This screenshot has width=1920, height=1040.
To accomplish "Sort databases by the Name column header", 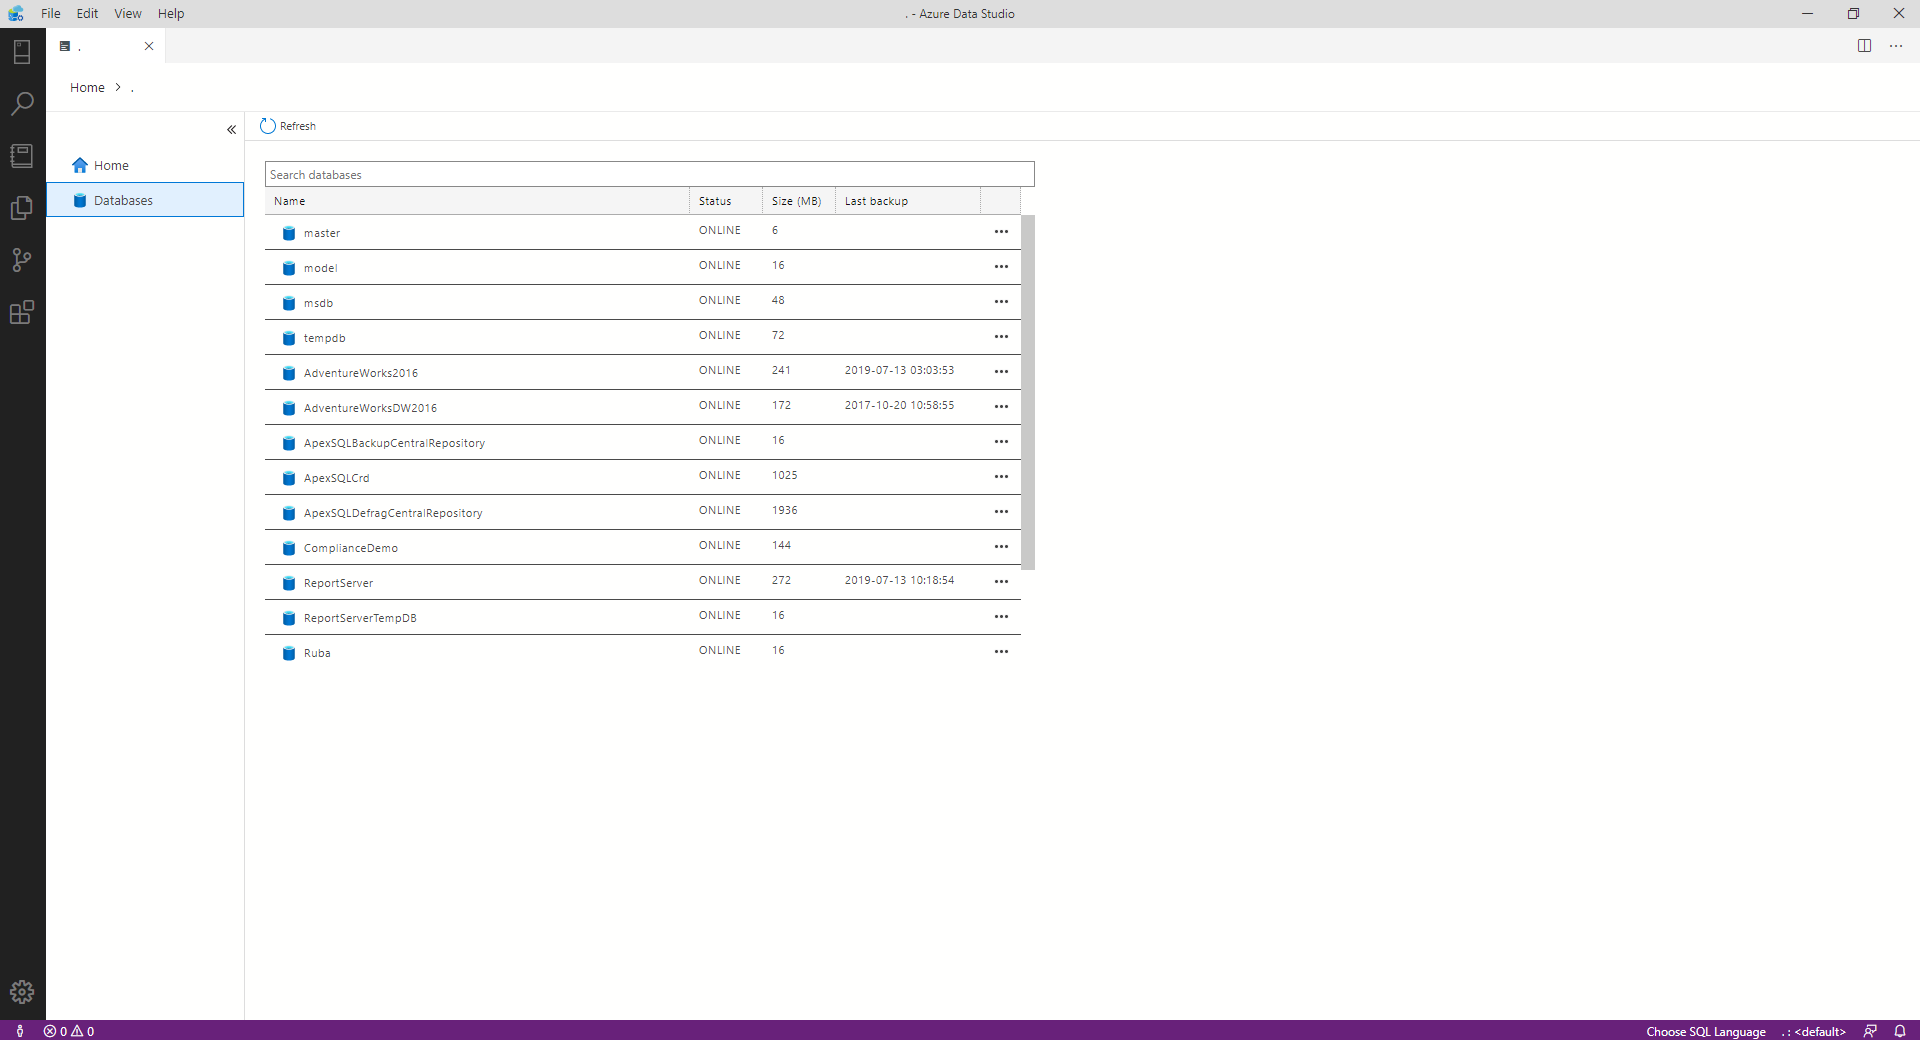I will pyautogui.click(x=477, y=201).
